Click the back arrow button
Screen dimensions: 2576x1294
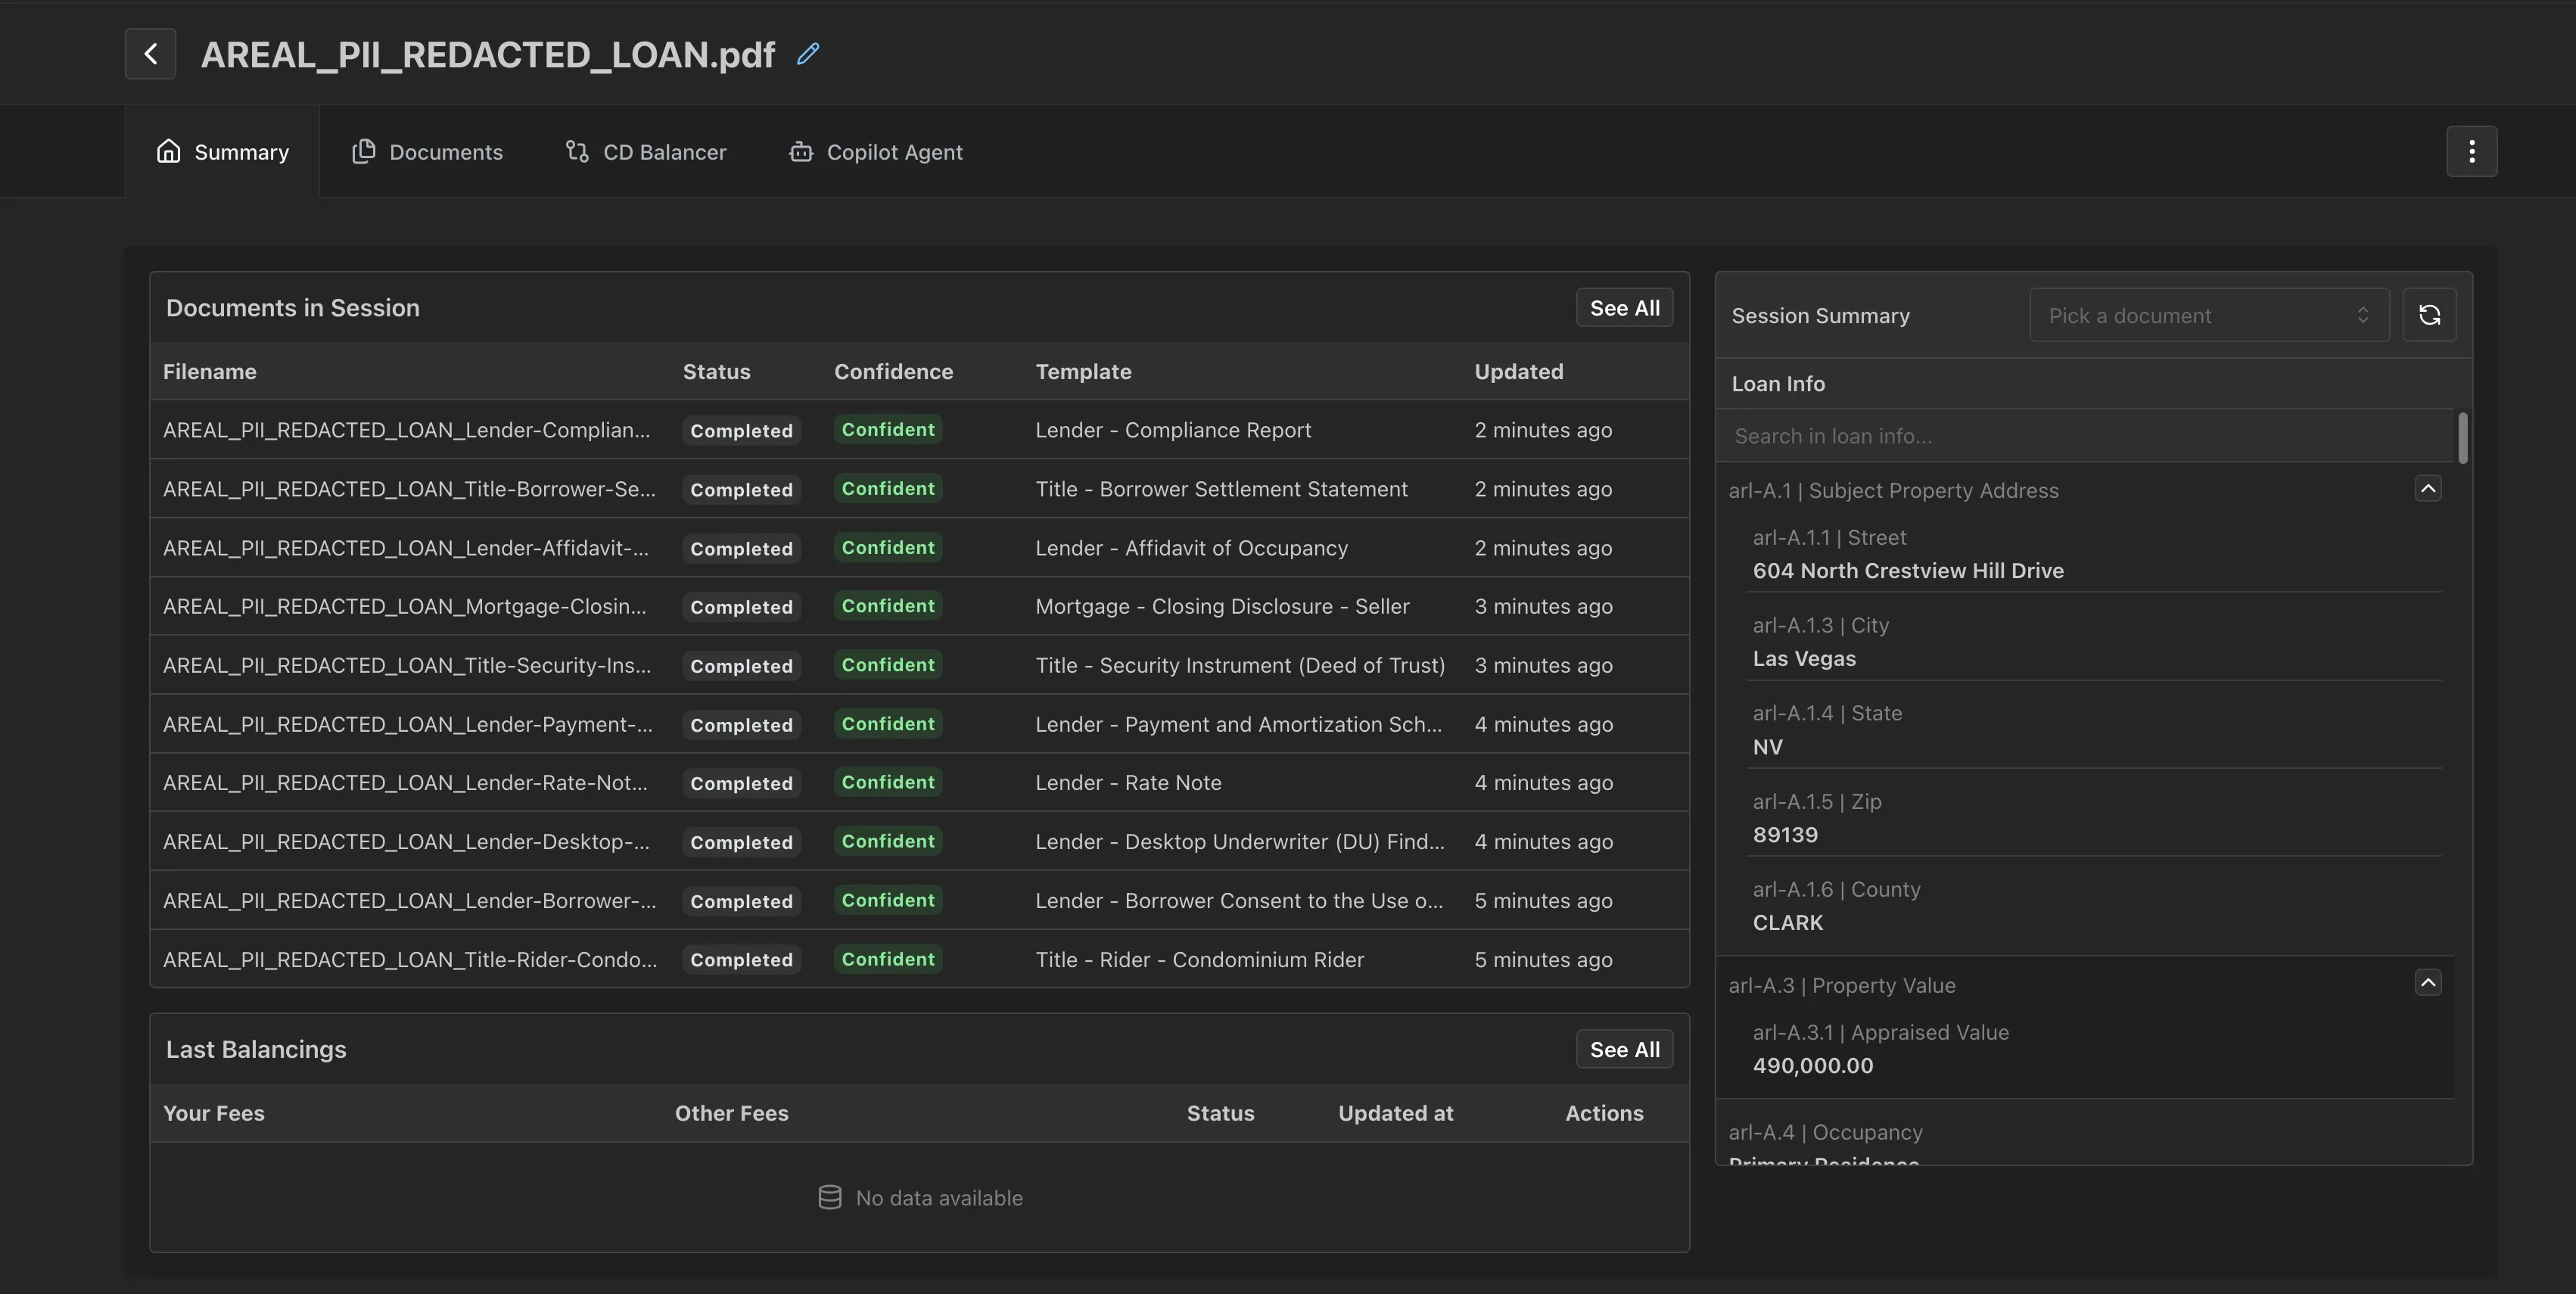150,53
